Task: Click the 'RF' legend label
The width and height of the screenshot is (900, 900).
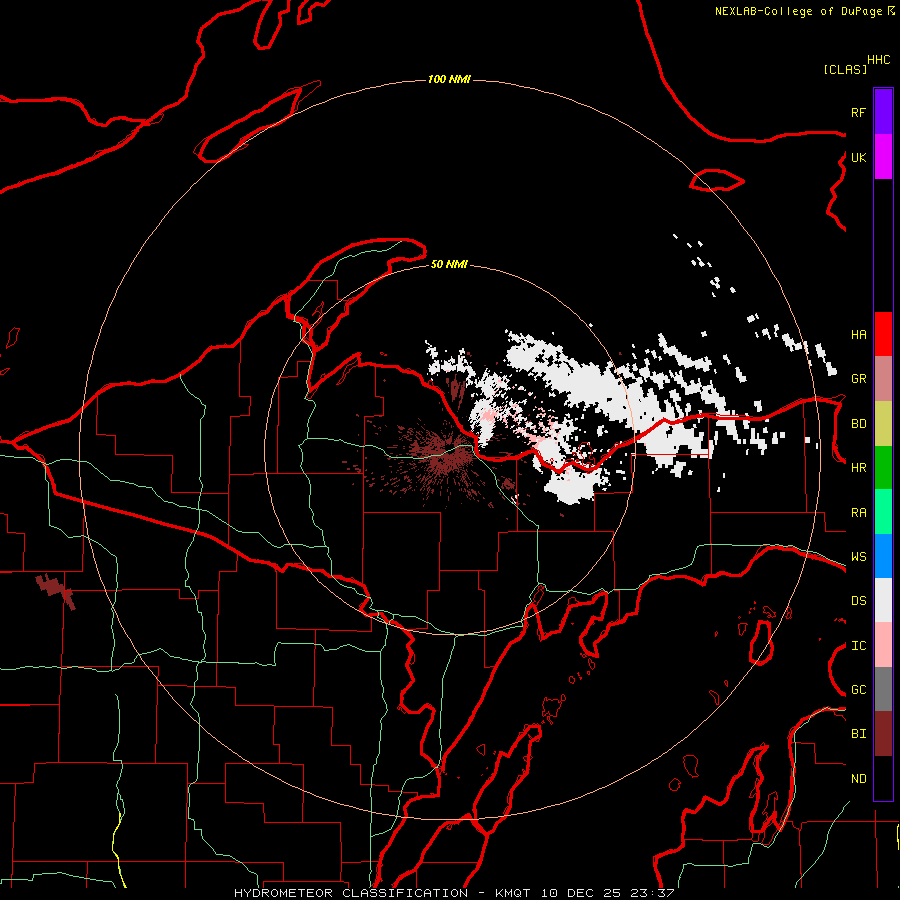Action: pos(858,112)
